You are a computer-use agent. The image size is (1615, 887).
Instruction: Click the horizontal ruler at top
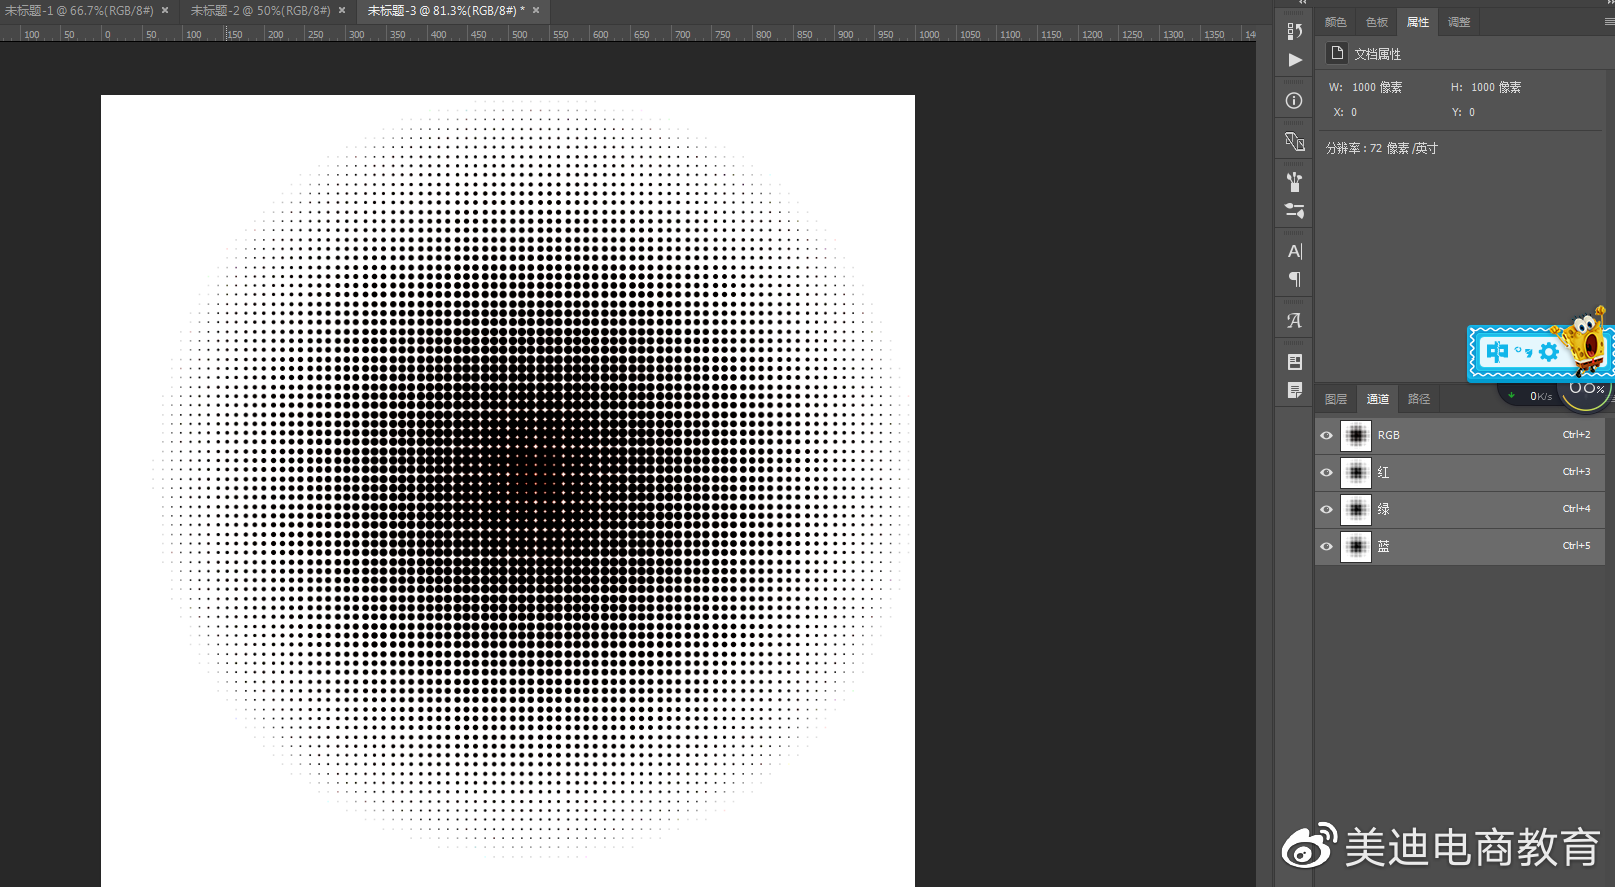[628, 34]
